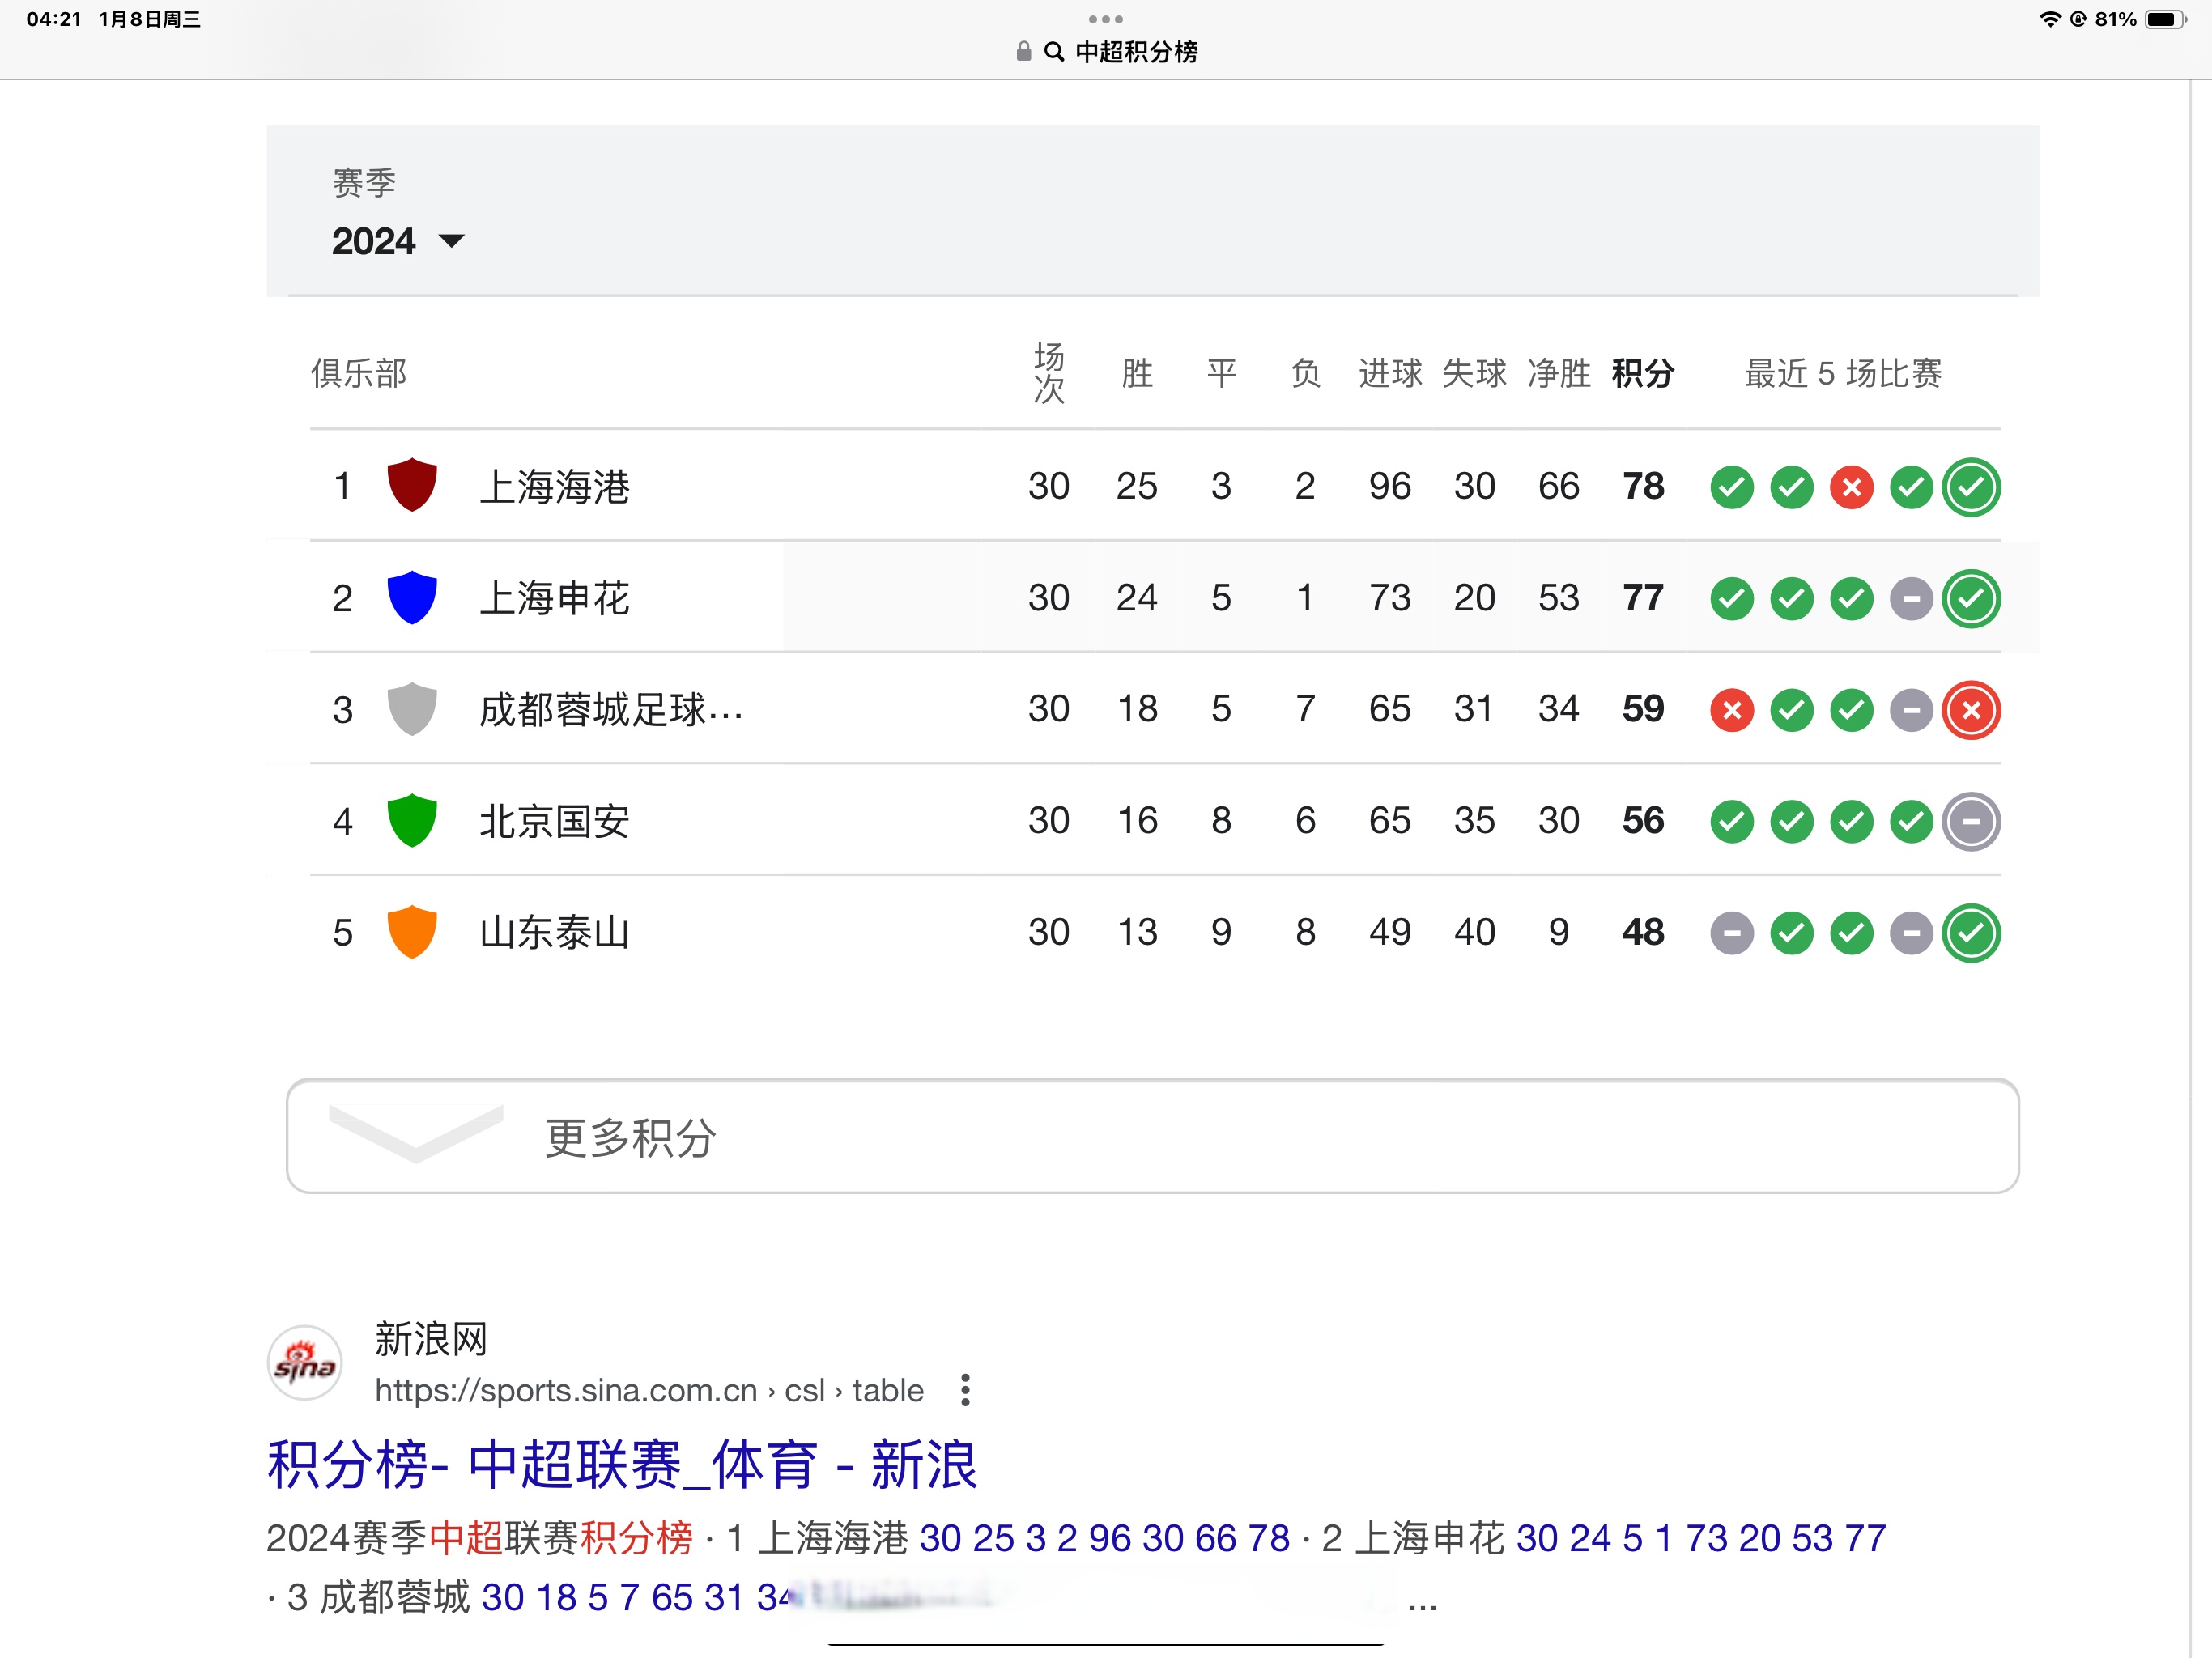
Task: Select the 成都蓉城足球… team name
Action: [x=611, y=710]
